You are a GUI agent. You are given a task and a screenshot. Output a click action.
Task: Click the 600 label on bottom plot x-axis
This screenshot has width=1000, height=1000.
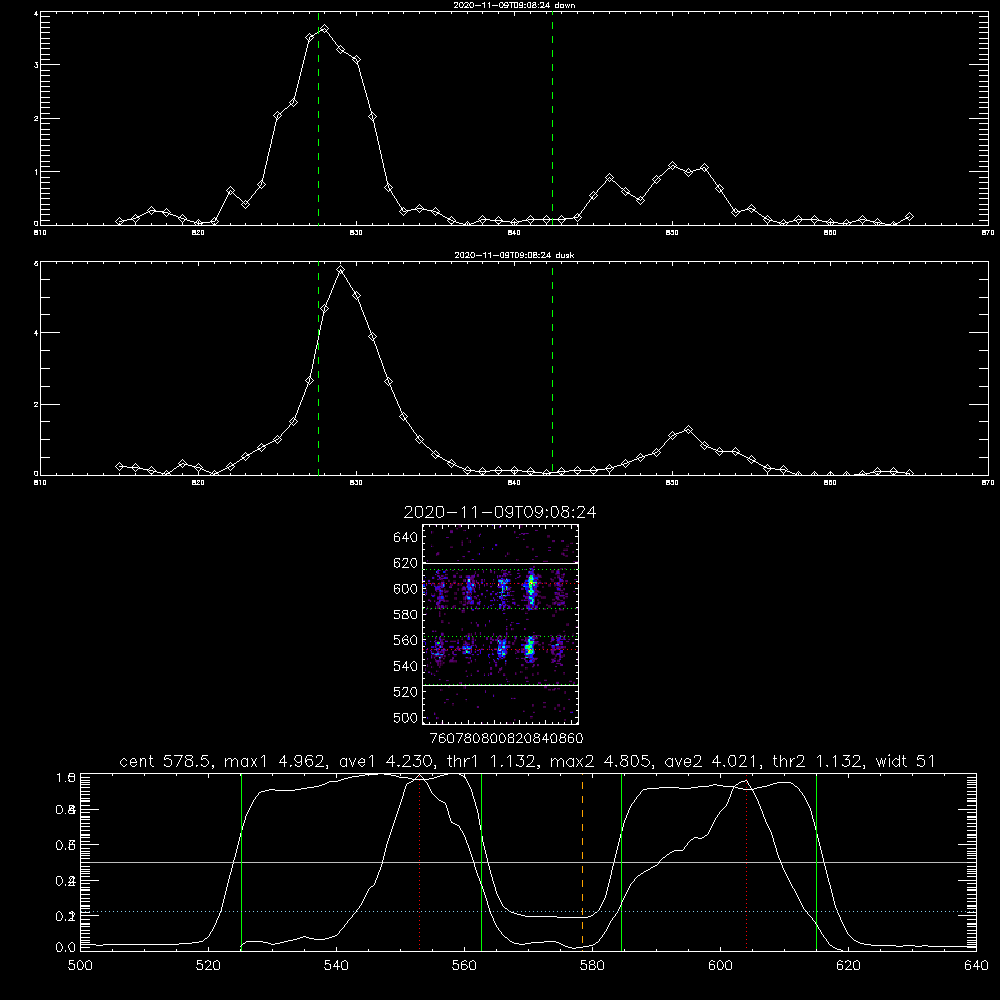(720, 966)
